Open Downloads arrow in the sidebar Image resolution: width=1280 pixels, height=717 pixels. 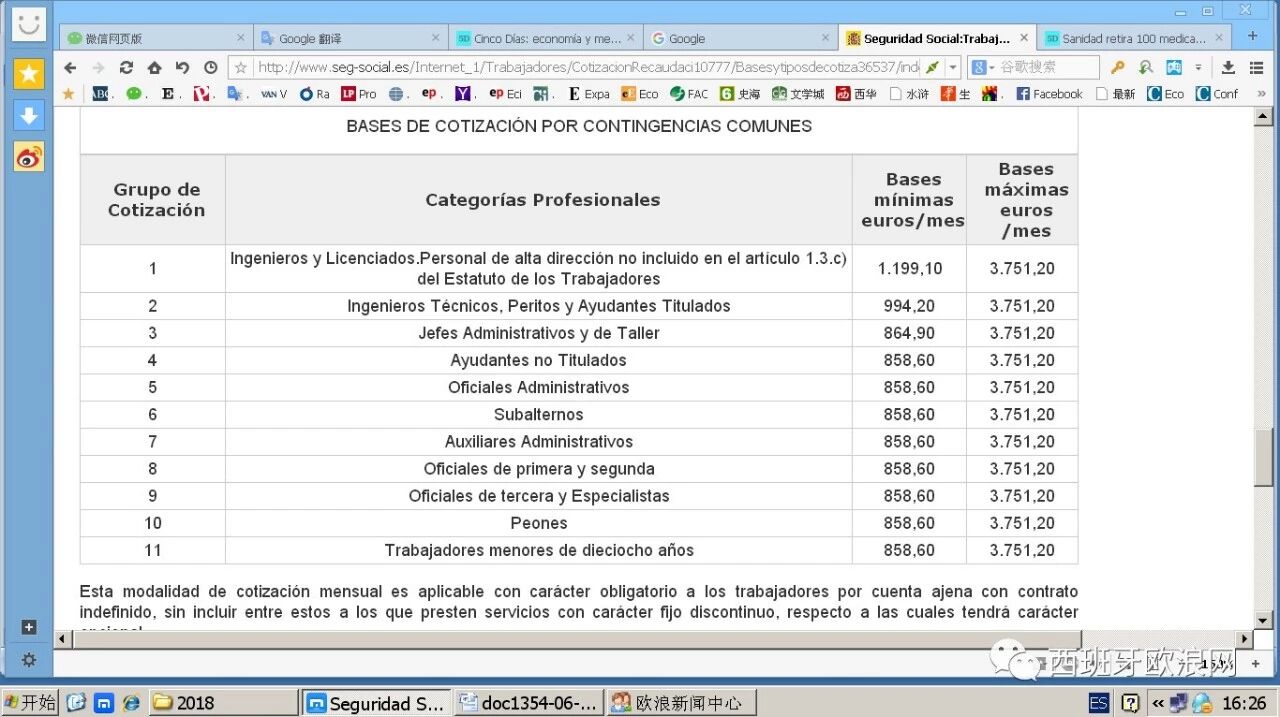point(28,115)
